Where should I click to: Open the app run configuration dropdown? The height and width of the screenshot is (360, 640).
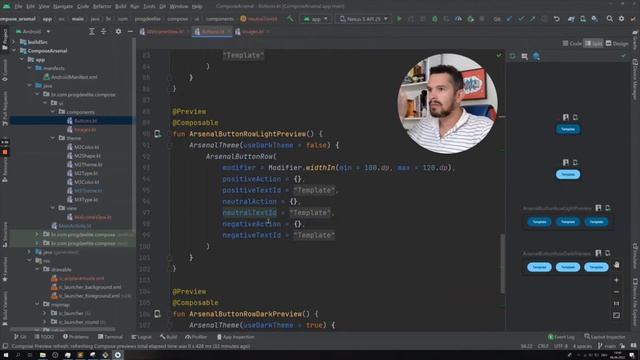(x=316, y=19)
